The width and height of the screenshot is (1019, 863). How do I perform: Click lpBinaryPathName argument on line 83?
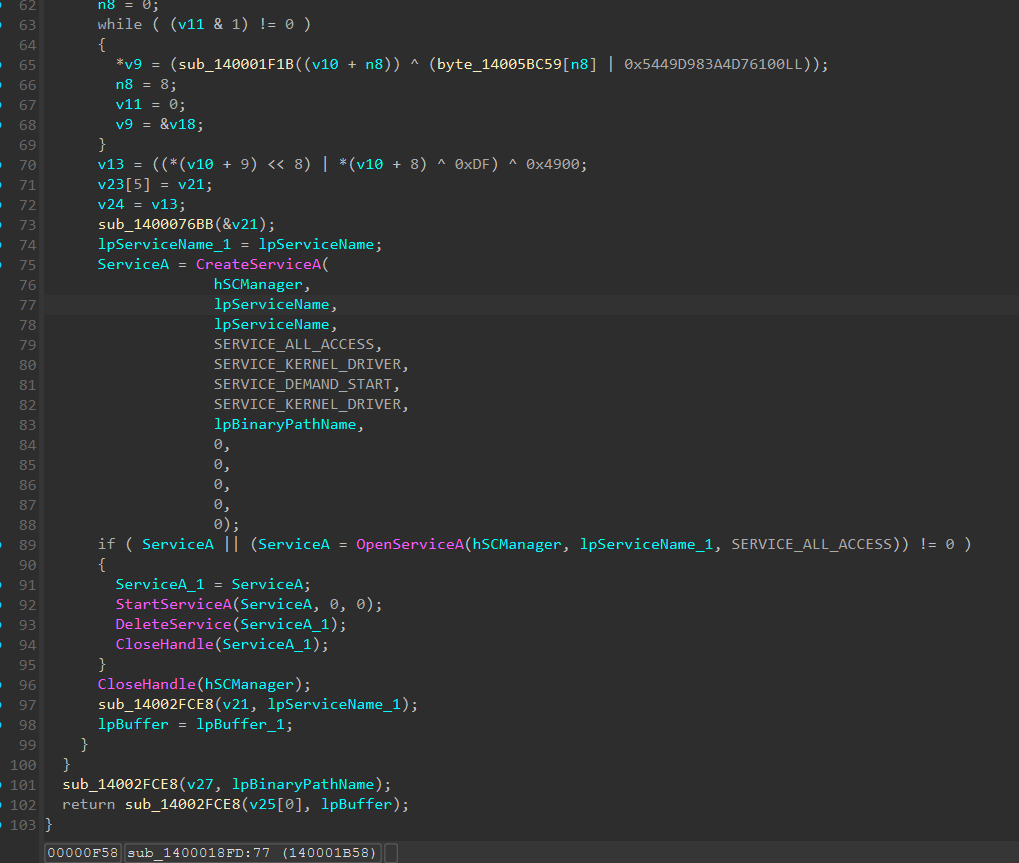(x=285, y=424)
